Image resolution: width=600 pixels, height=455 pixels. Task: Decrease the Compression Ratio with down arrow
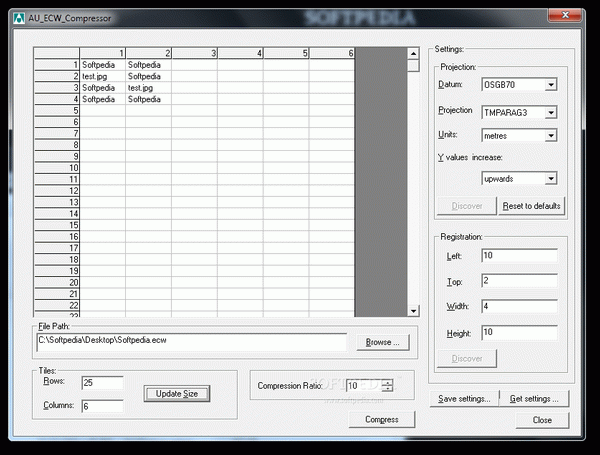click(x=387, y=389)
